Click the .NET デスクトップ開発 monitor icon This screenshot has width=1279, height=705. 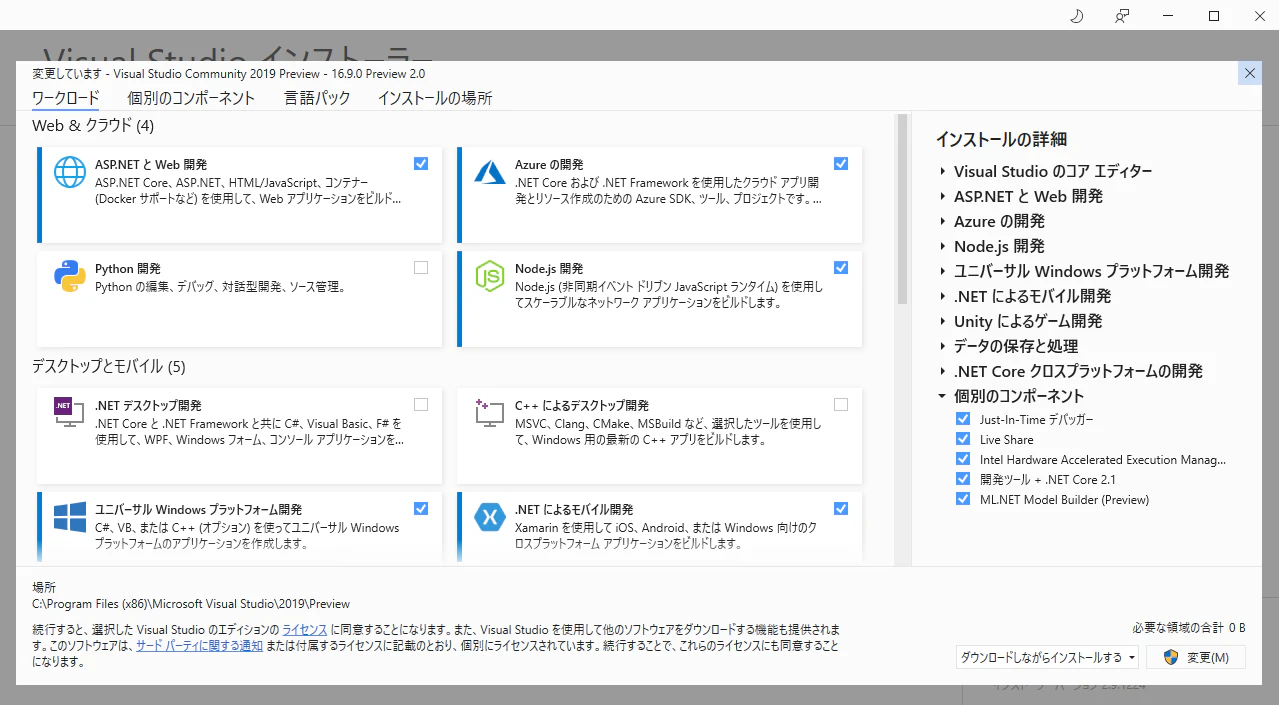click(70, 412)
